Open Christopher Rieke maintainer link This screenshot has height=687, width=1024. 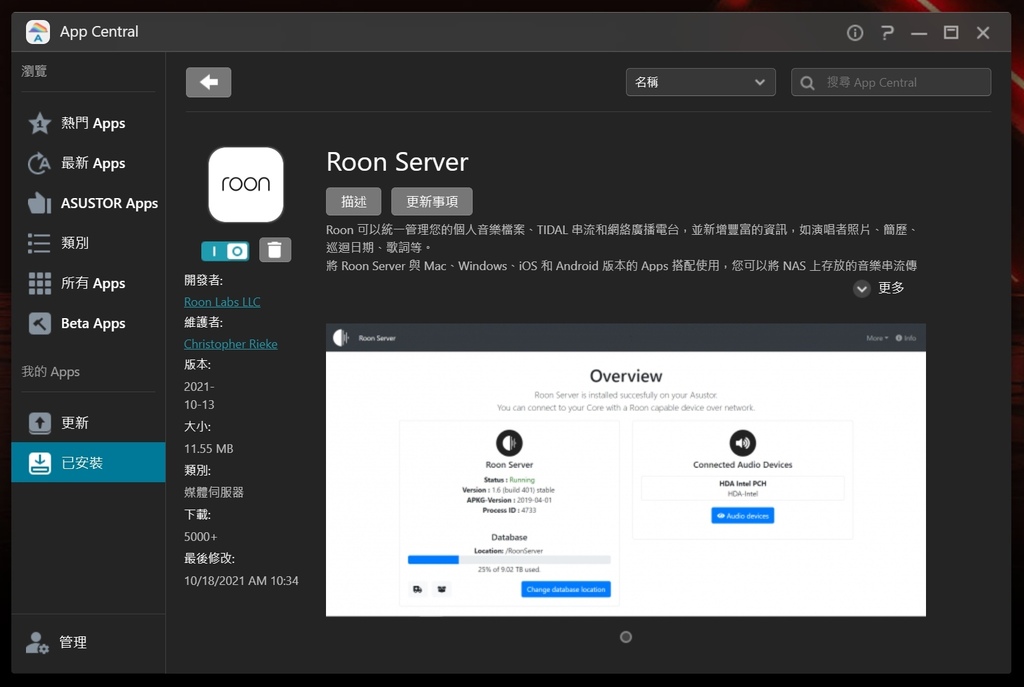[231, 344]
